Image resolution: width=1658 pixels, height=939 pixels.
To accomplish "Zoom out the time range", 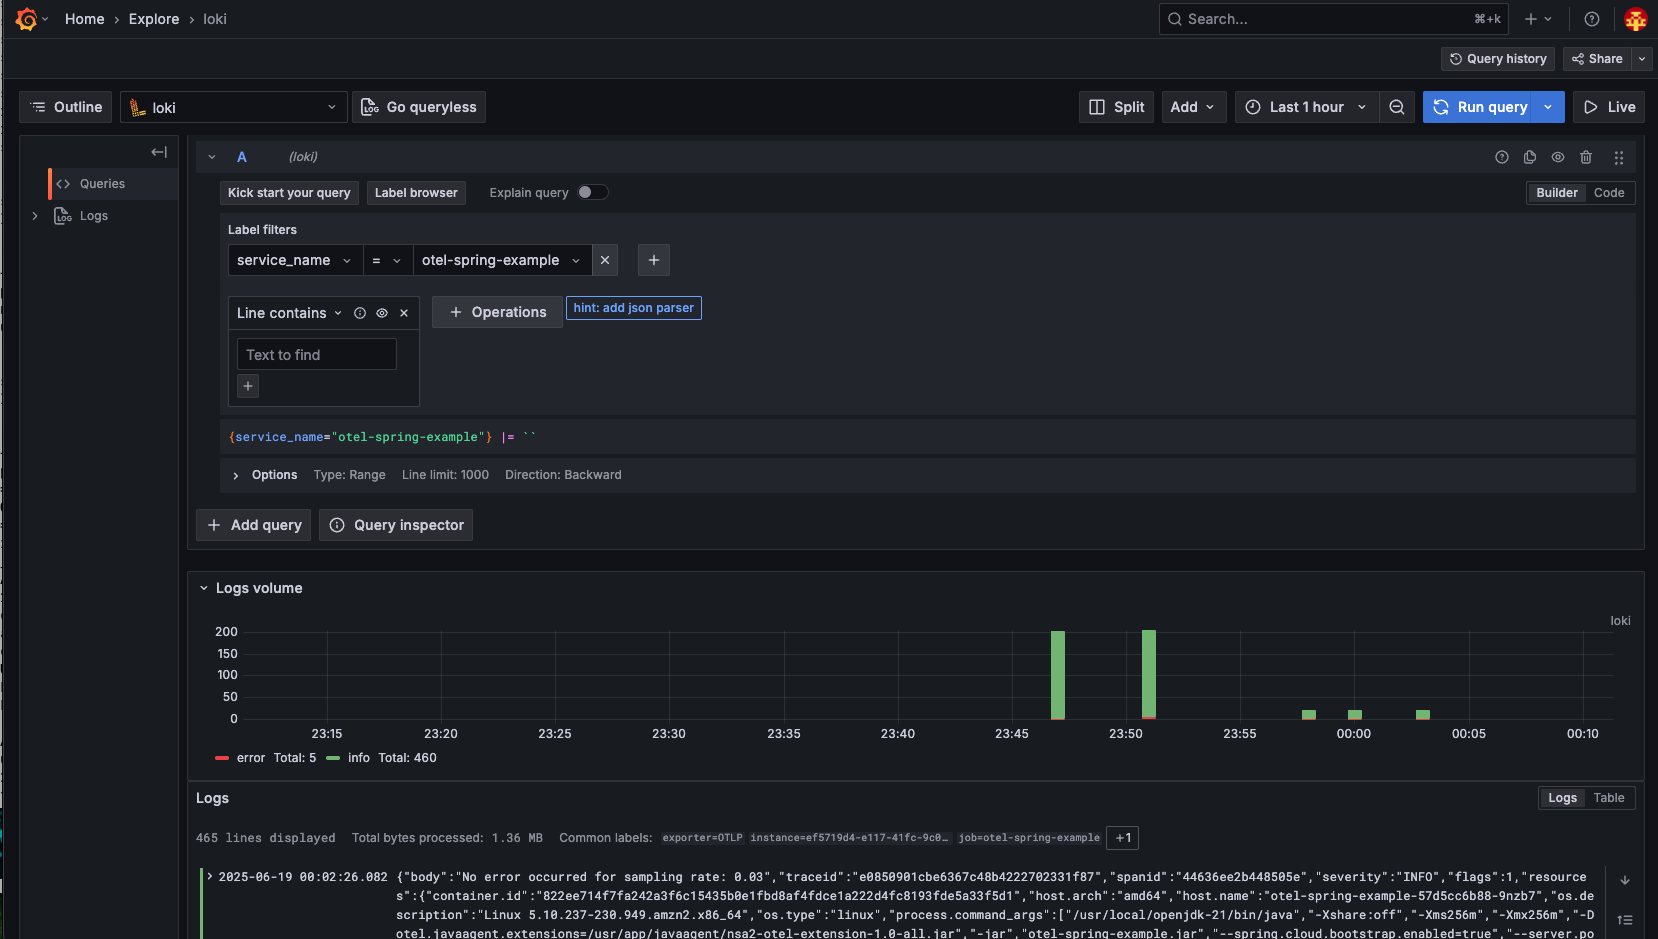I will 1397,107.
